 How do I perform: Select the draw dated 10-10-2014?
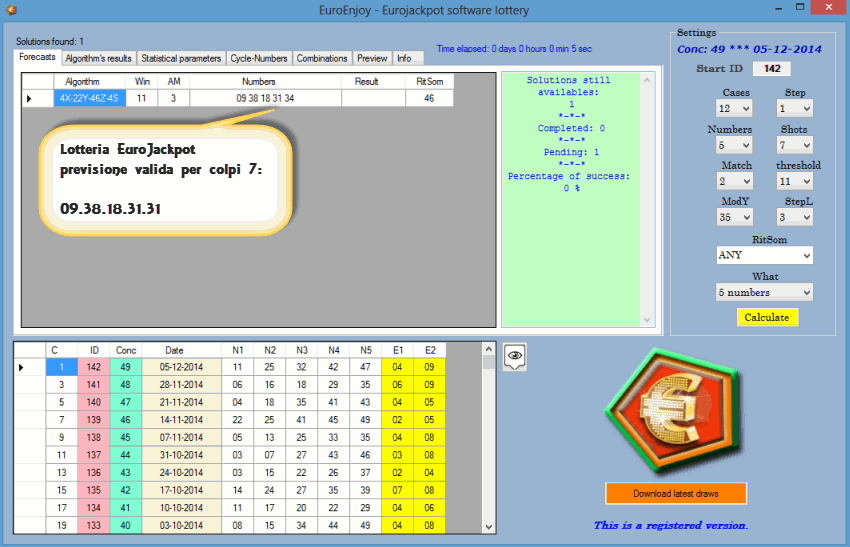(181, 508)
